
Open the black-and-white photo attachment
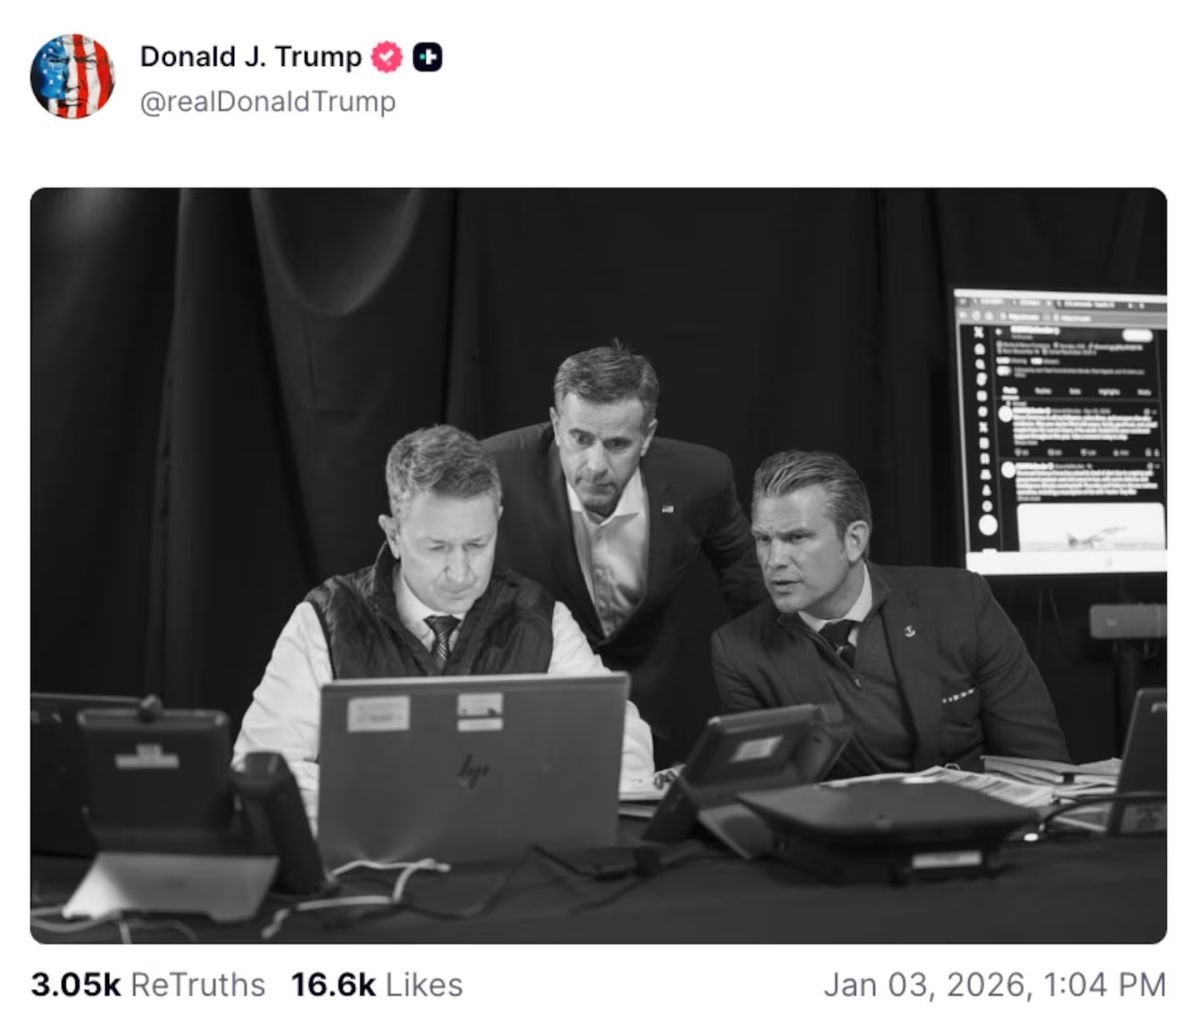point(598,566)
